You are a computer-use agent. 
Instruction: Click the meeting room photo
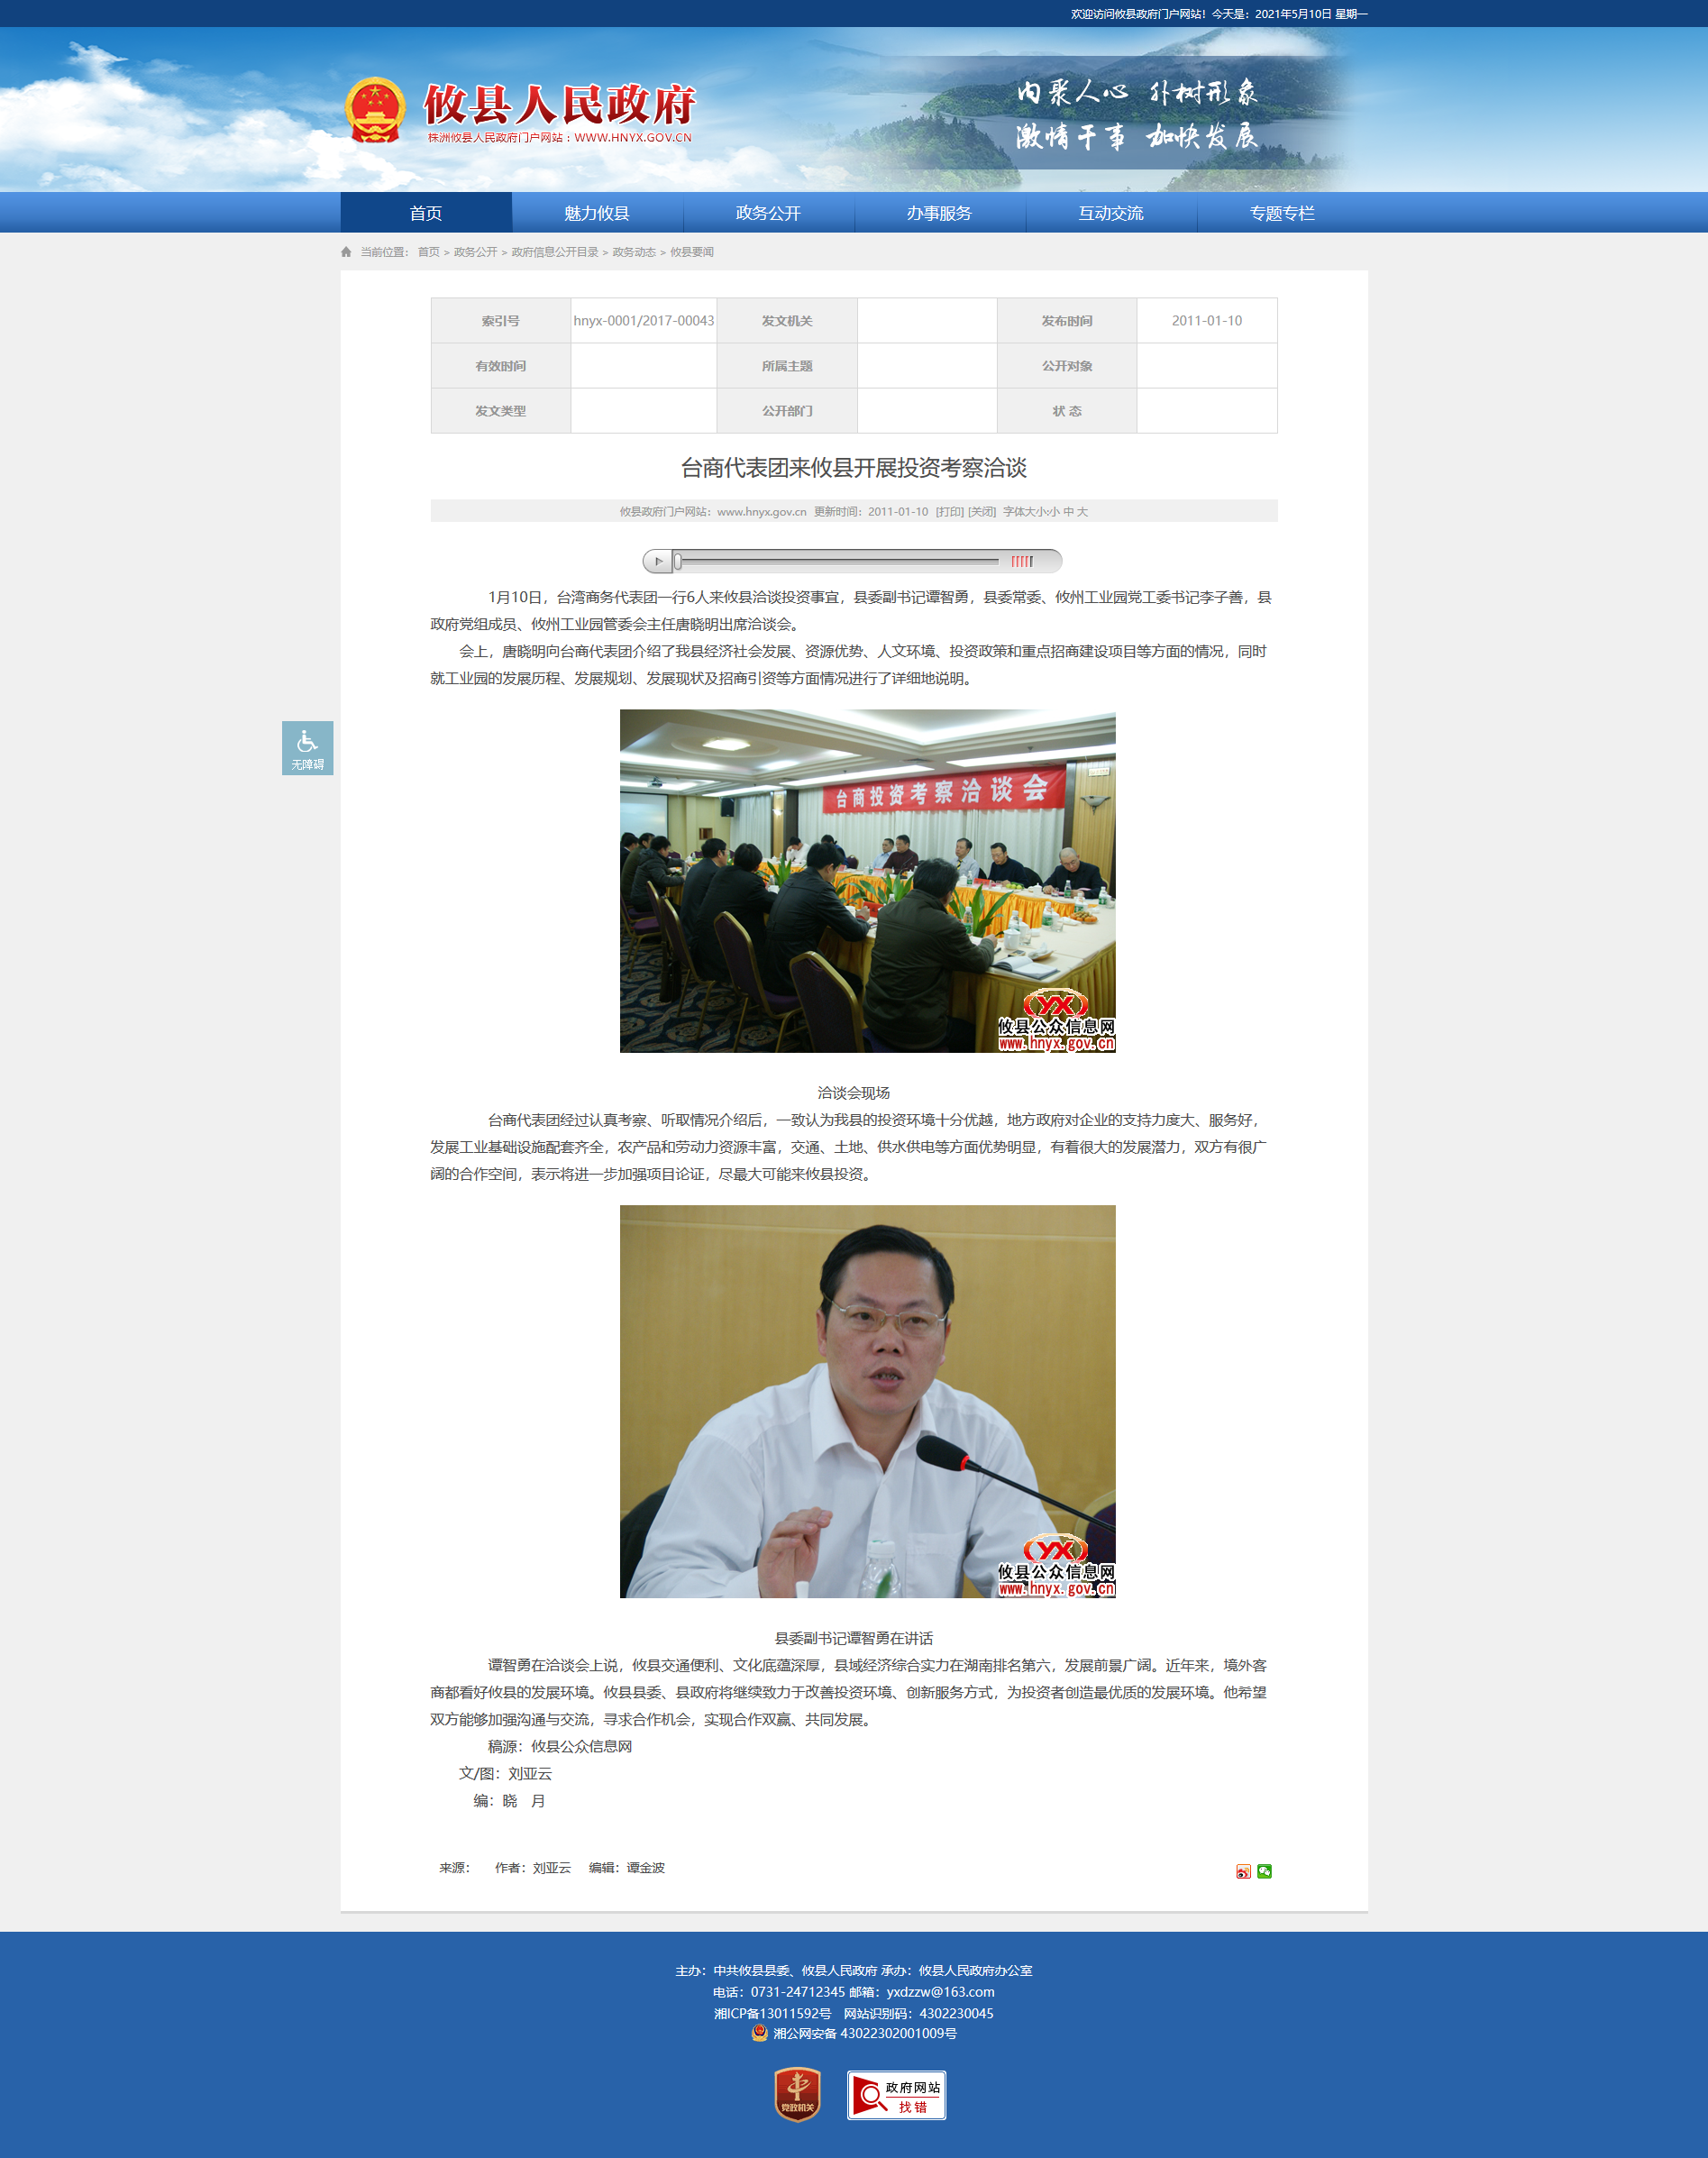click(867, 880)
